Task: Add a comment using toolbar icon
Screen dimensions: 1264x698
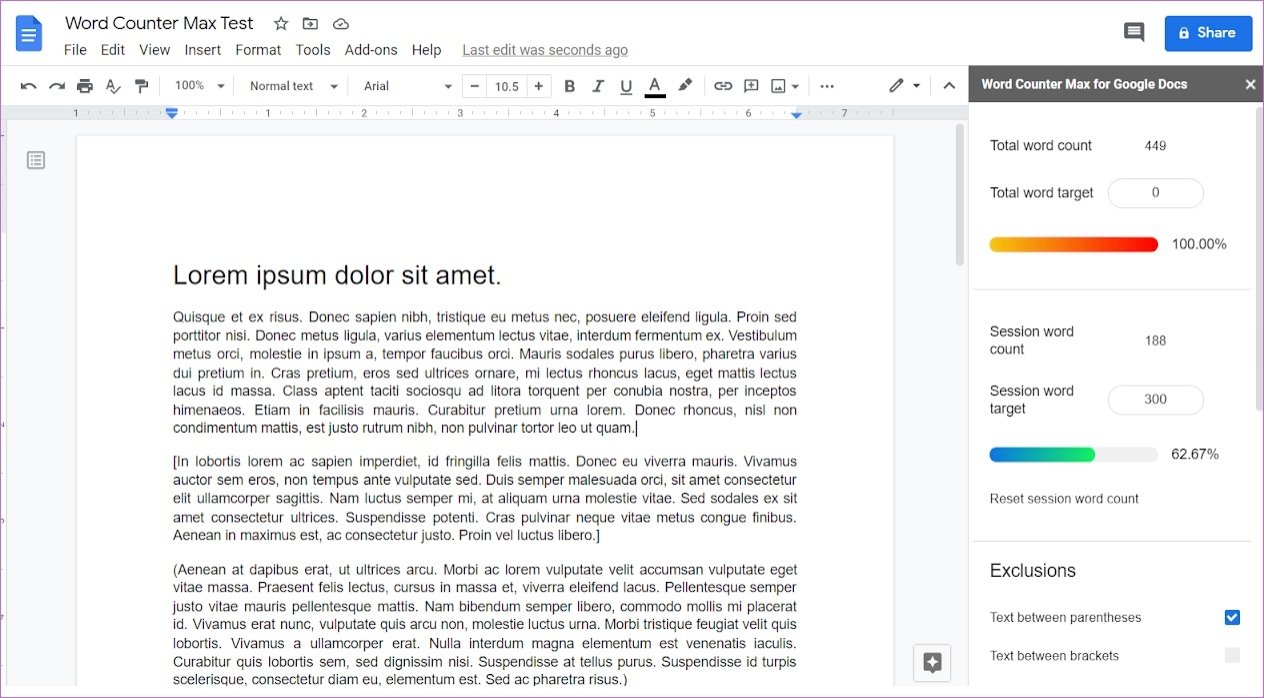Action: (751, 86)
